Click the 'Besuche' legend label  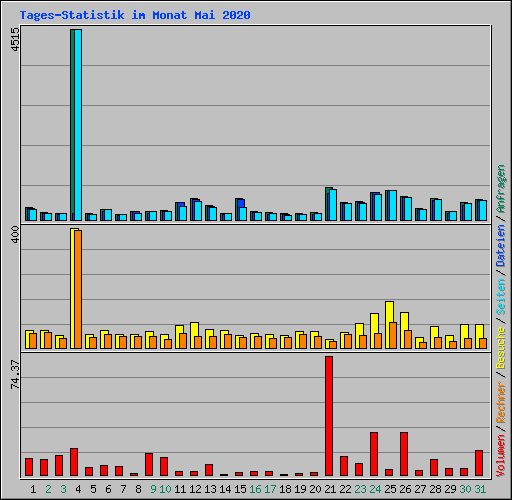(x=500, y=348)
